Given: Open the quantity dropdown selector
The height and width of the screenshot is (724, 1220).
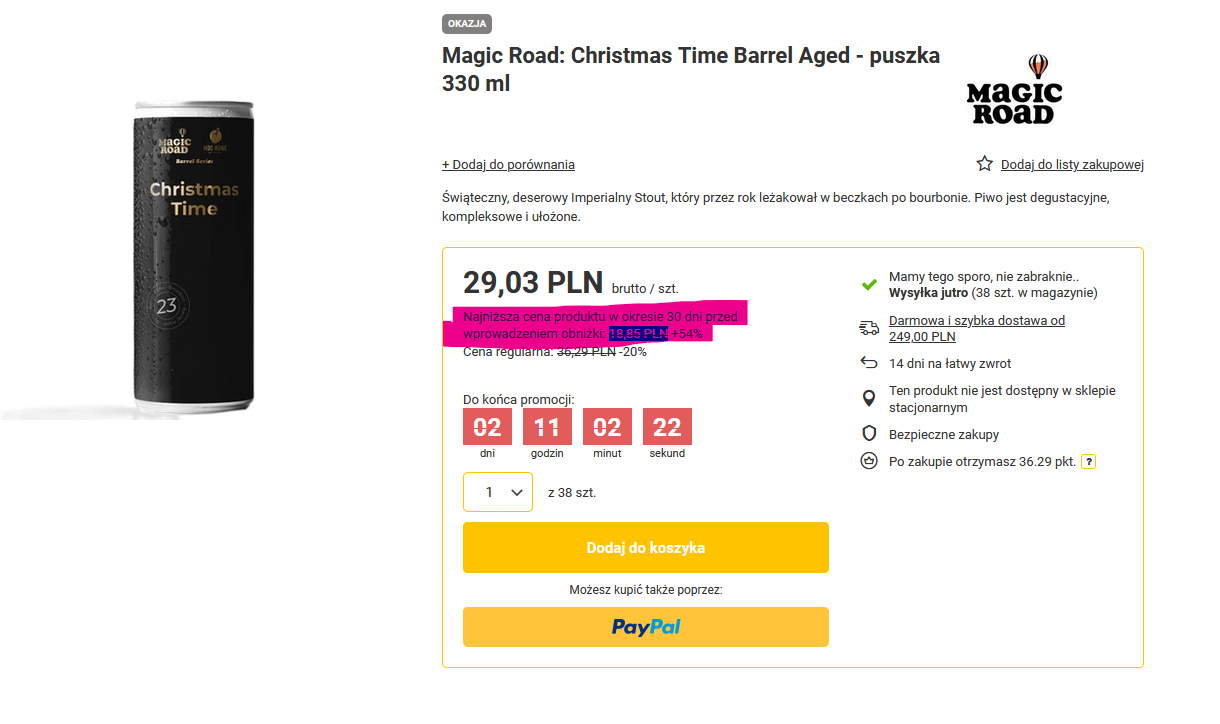Looking at the screenshot, I should click(x=498, y=492).
